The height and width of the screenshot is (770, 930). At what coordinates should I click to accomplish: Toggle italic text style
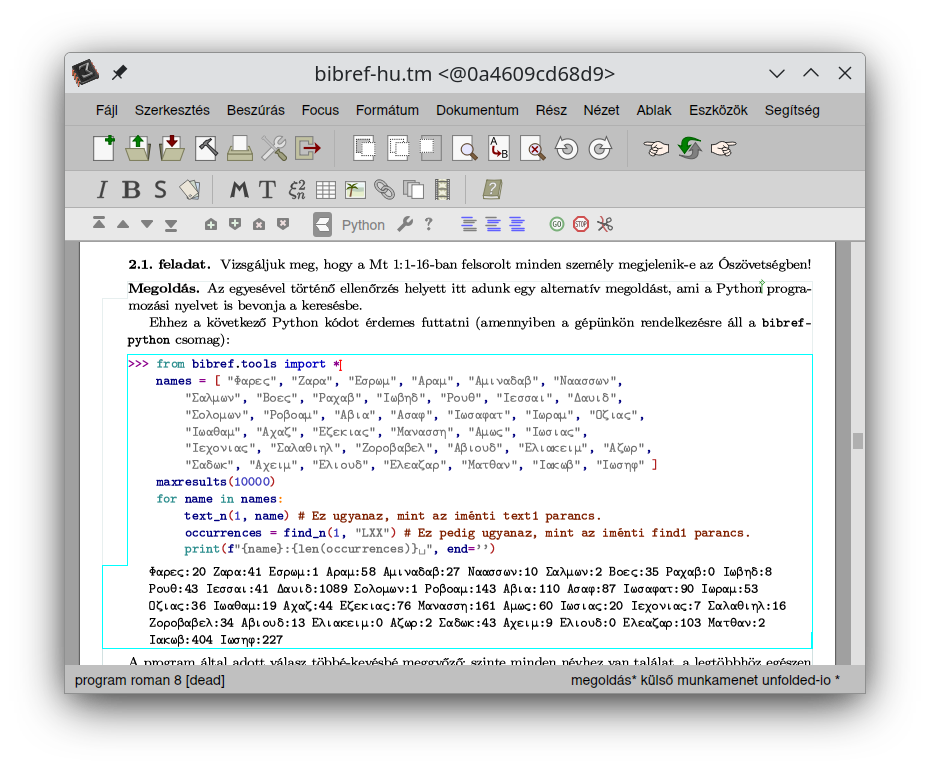(x=101, y=190)
